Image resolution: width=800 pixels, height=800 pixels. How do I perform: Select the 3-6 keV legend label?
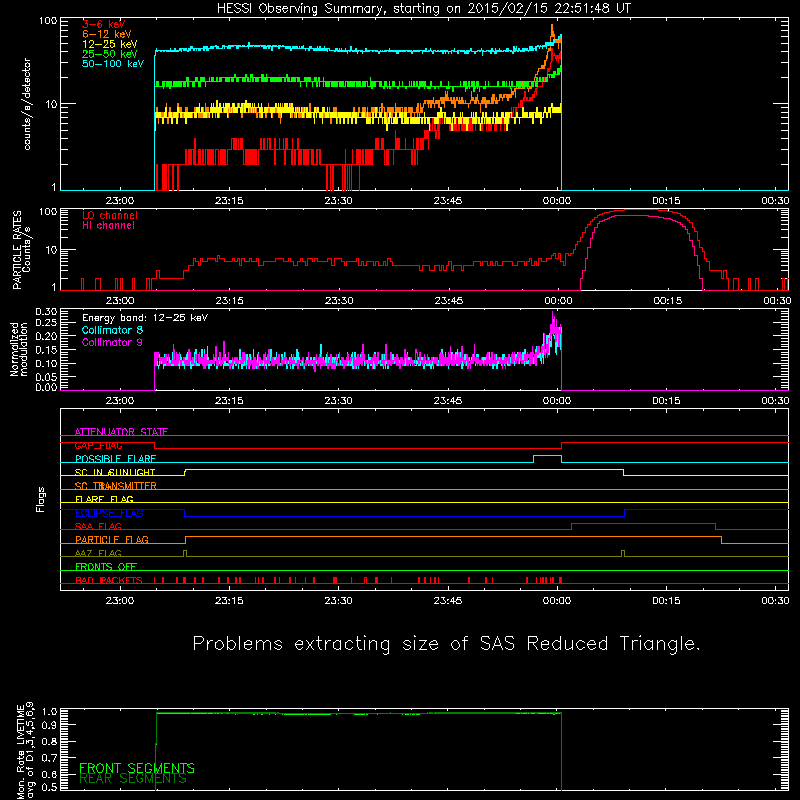pos(103,24)
